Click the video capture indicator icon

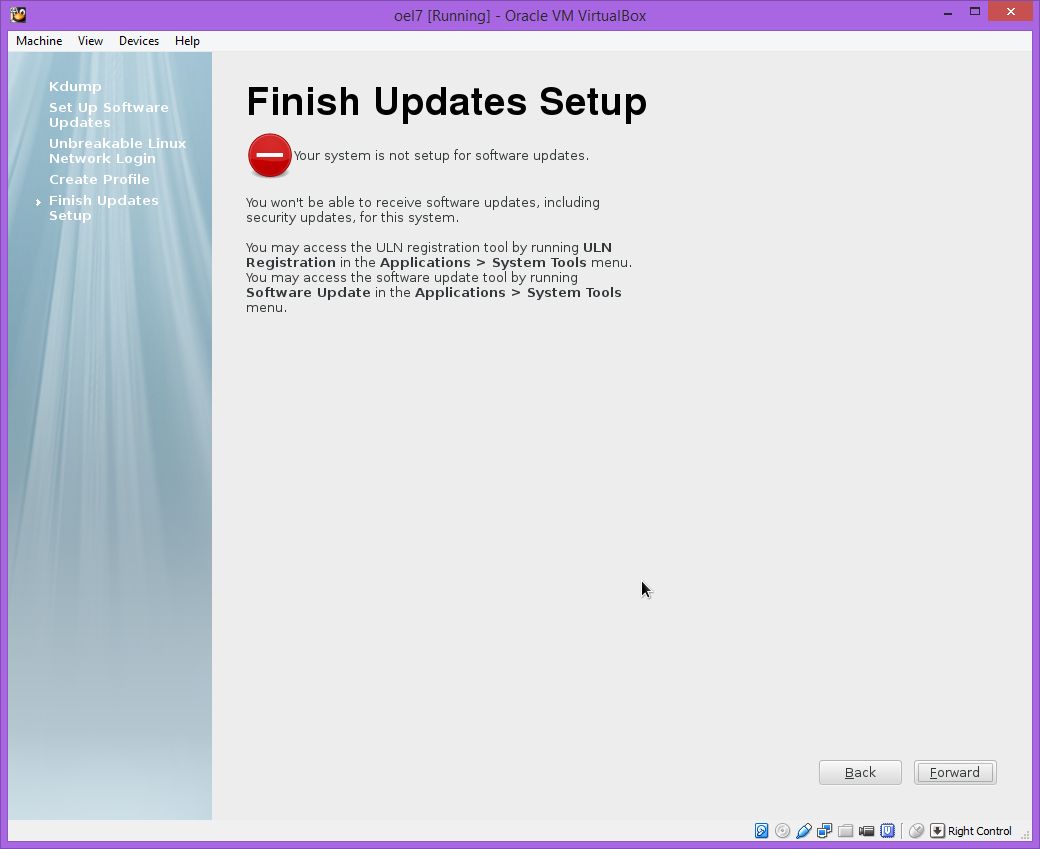coord(866,830)
